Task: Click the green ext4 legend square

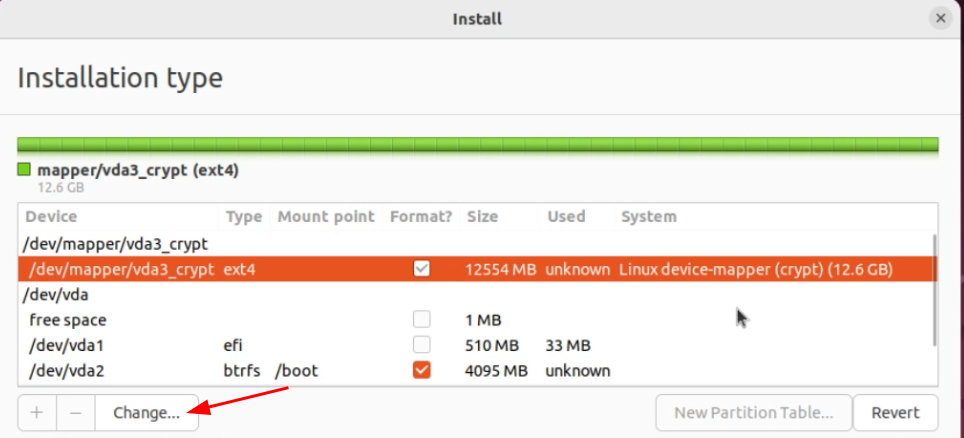Action: (x=24, y=169)
